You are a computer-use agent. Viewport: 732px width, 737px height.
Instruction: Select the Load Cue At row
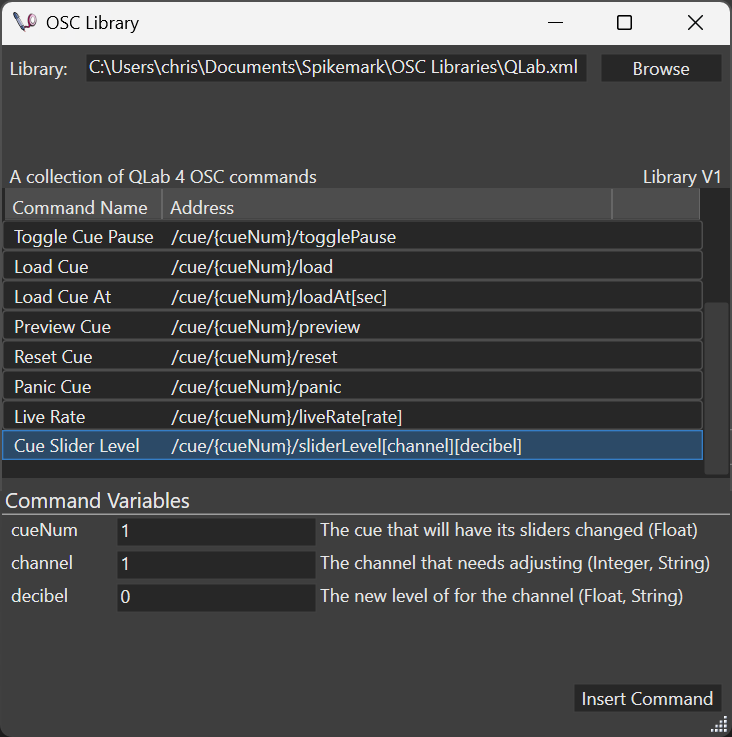click(353, 297)
